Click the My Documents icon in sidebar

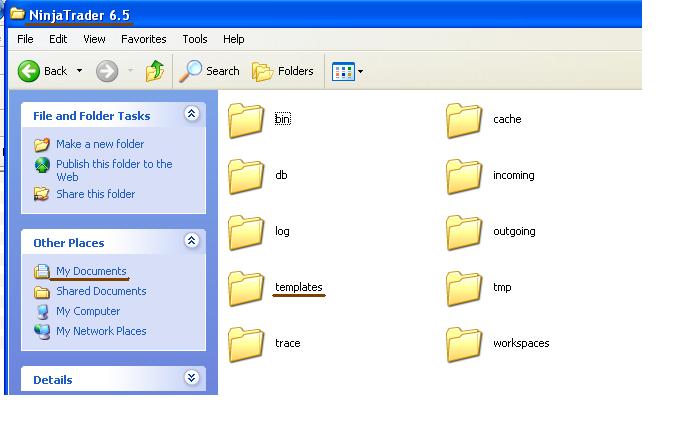[42, 271]
